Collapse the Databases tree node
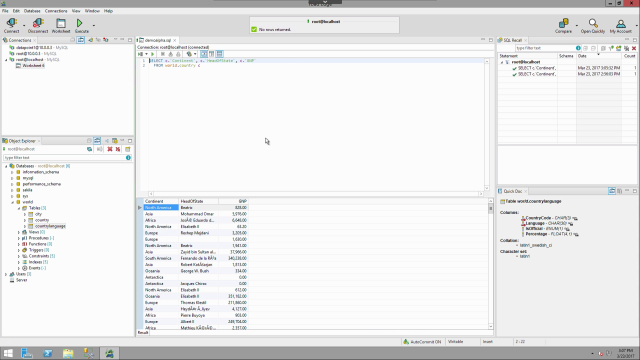640x360 pixels. click(x=6, y=166)
